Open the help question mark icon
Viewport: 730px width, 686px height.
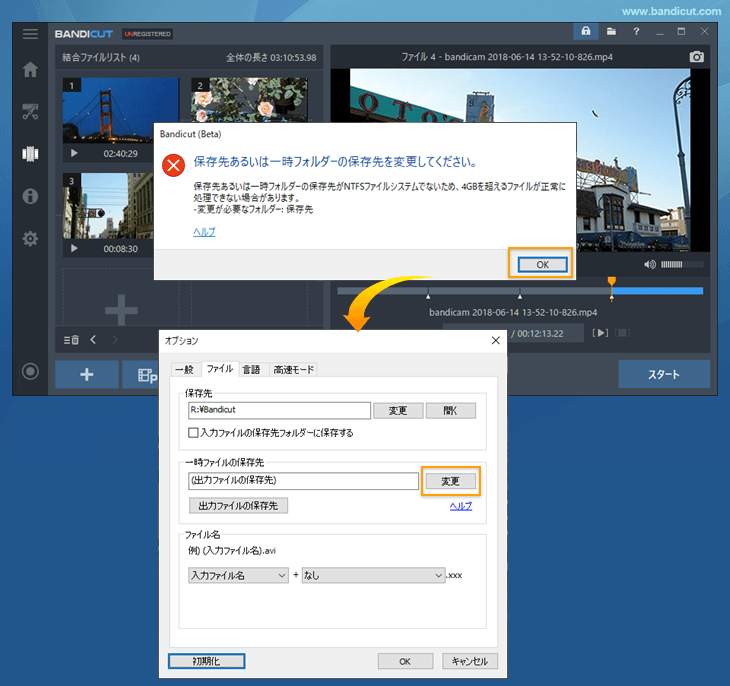(x=636, y=31)
